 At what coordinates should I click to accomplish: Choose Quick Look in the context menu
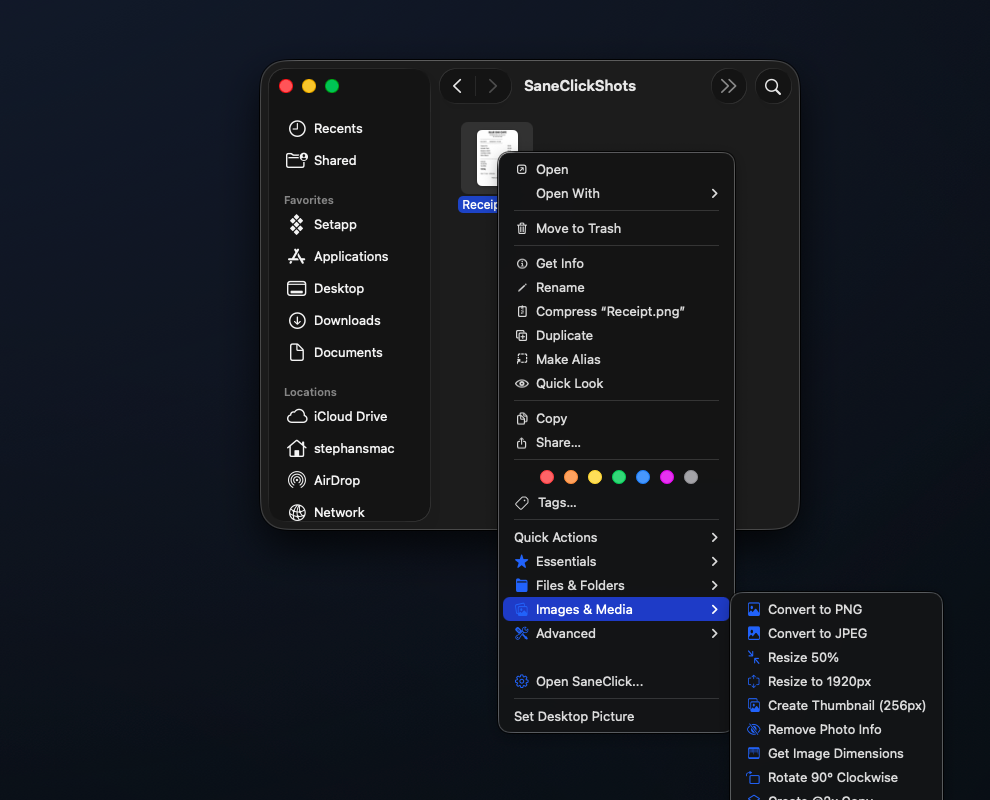pos(616,383)
